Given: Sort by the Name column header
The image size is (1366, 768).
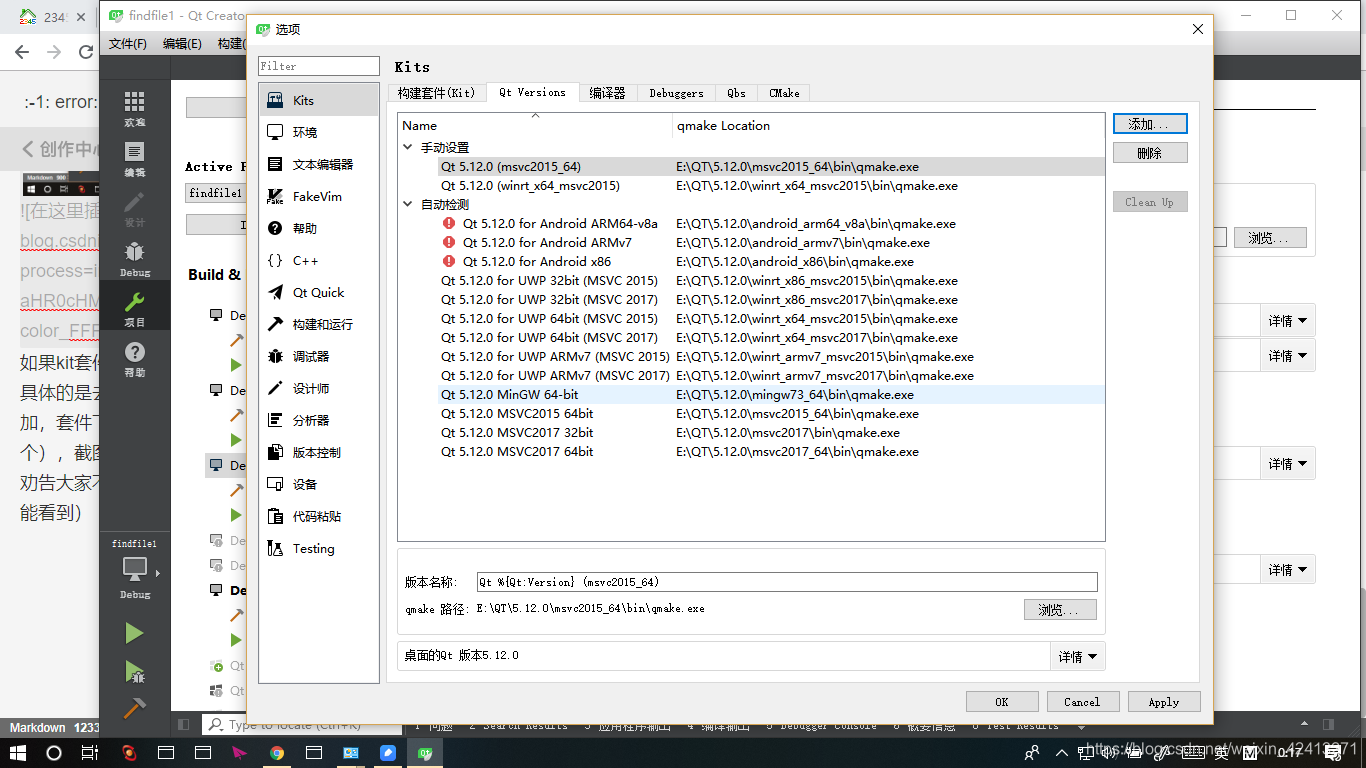Looking at the screenshot, I should [x=535, y=126].
